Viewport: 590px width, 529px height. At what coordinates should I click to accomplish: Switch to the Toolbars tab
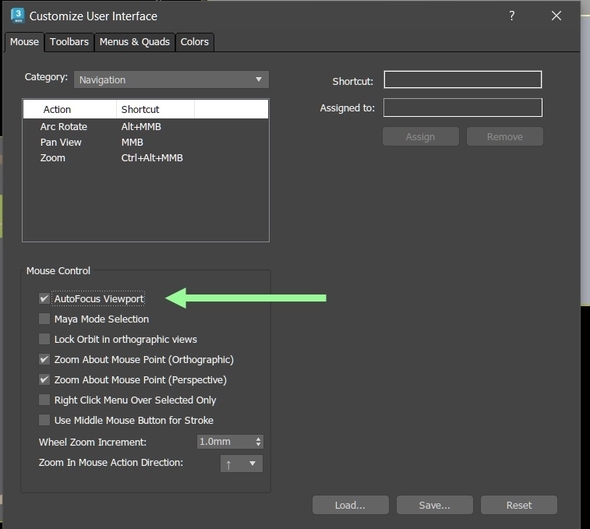point(69,42)
